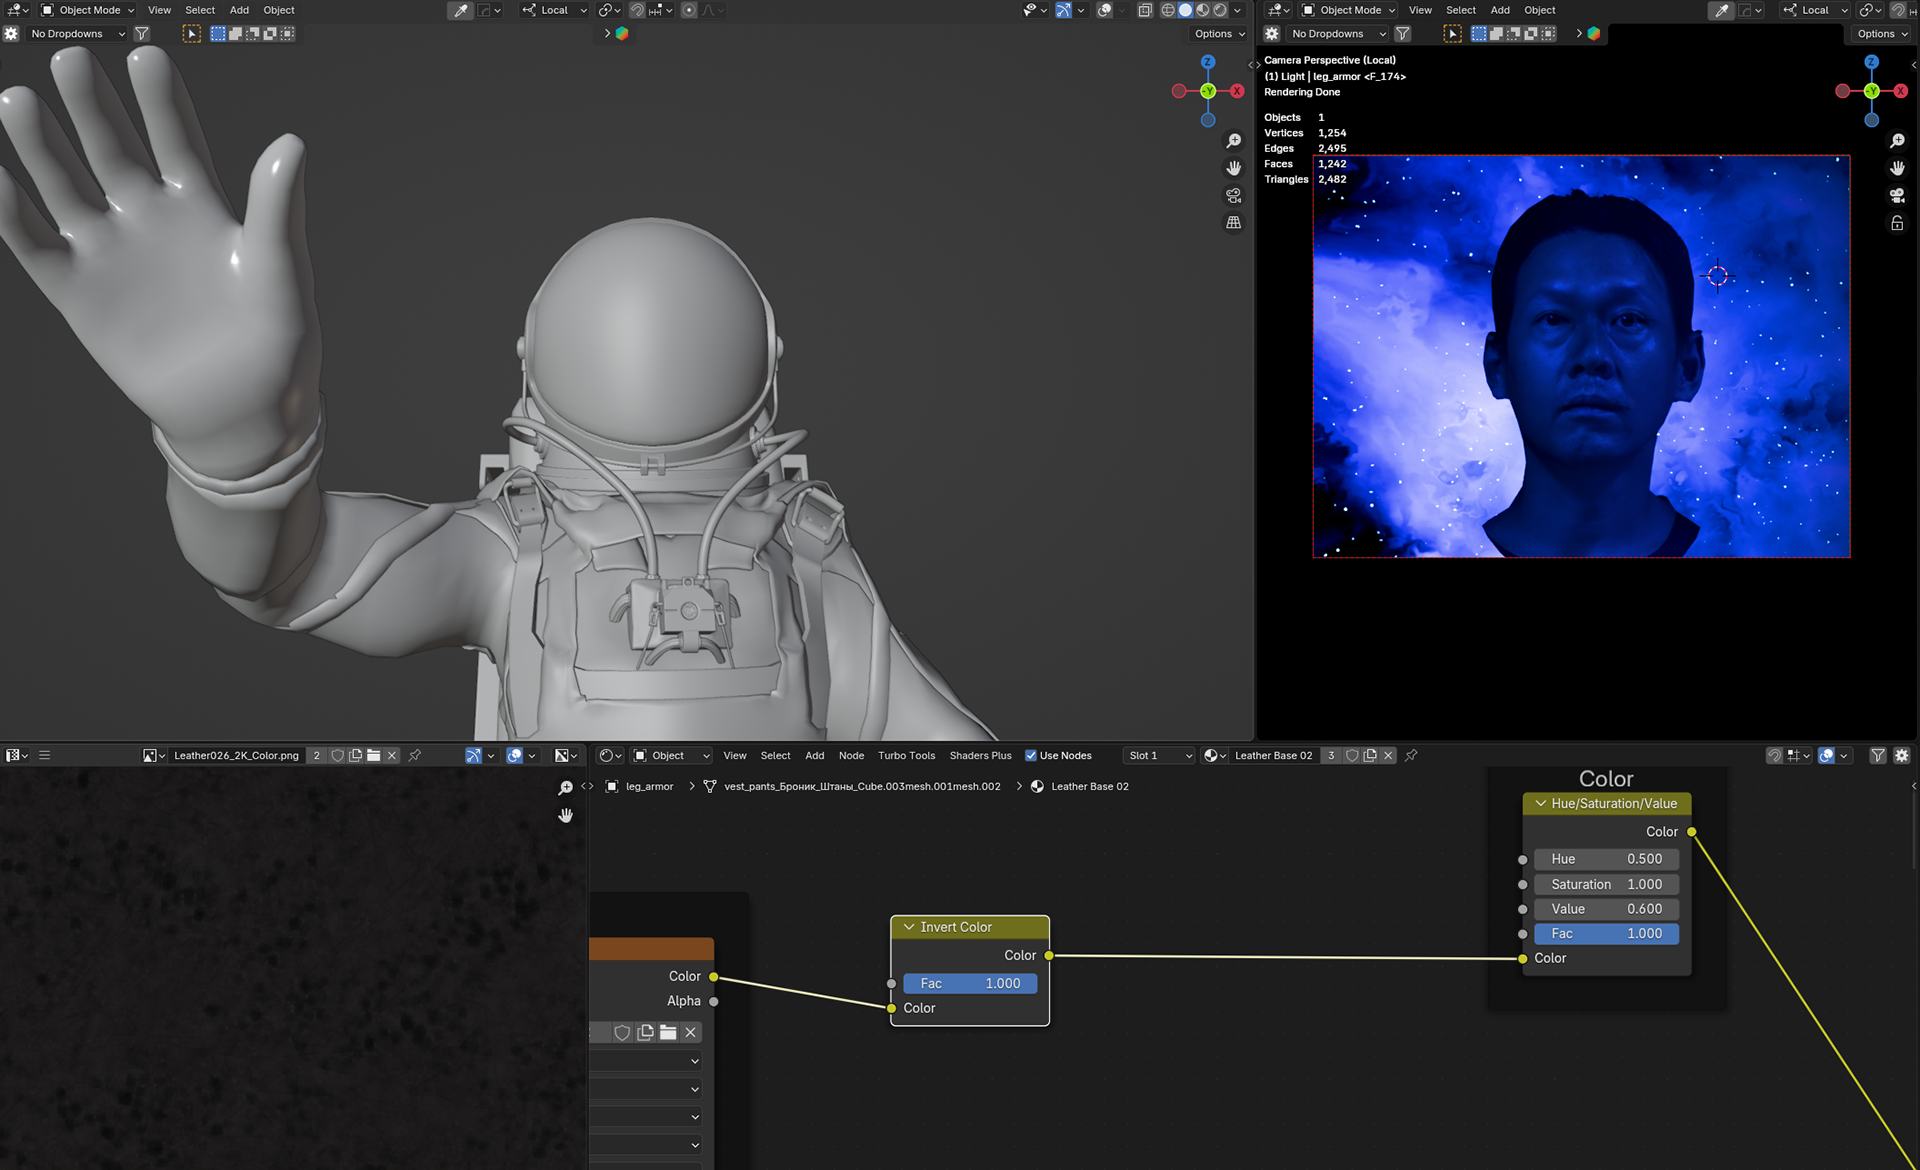Unlink Leather Base 02 material with X
The image size is (1920, 1170).
coord(1388,755)
